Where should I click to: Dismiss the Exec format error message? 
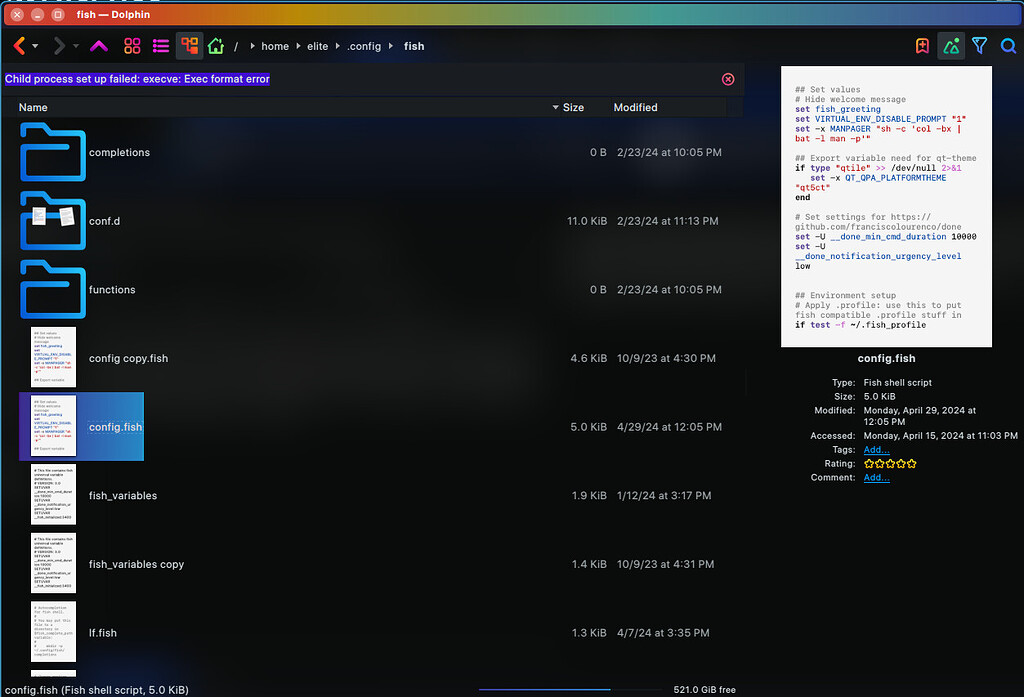click(x=728, y=79)
